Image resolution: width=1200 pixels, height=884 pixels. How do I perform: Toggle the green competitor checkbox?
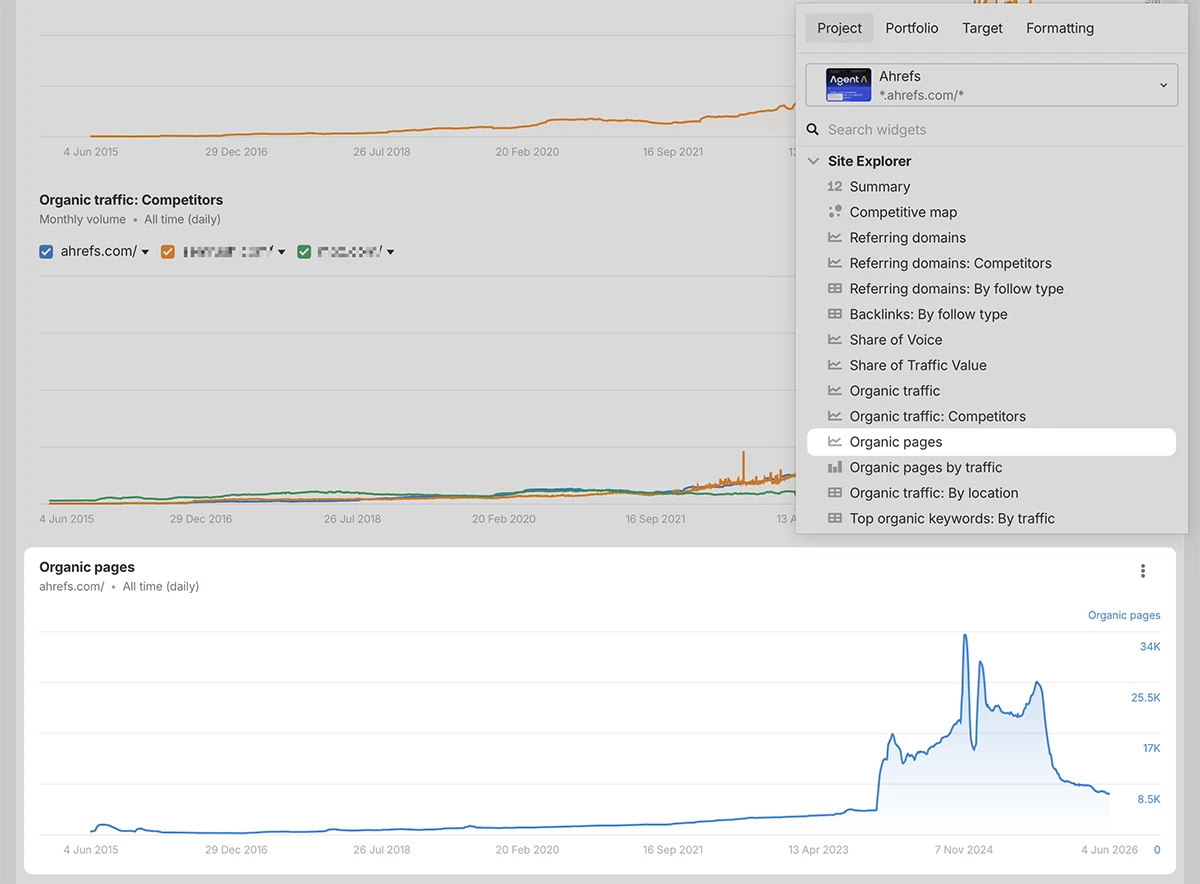304,252
